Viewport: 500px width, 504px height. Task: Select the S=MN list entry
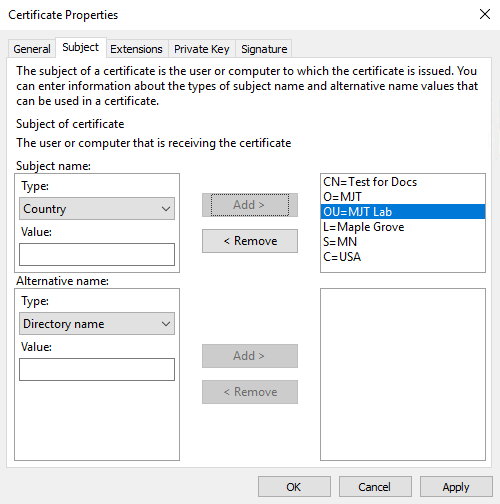coord(403,242)
